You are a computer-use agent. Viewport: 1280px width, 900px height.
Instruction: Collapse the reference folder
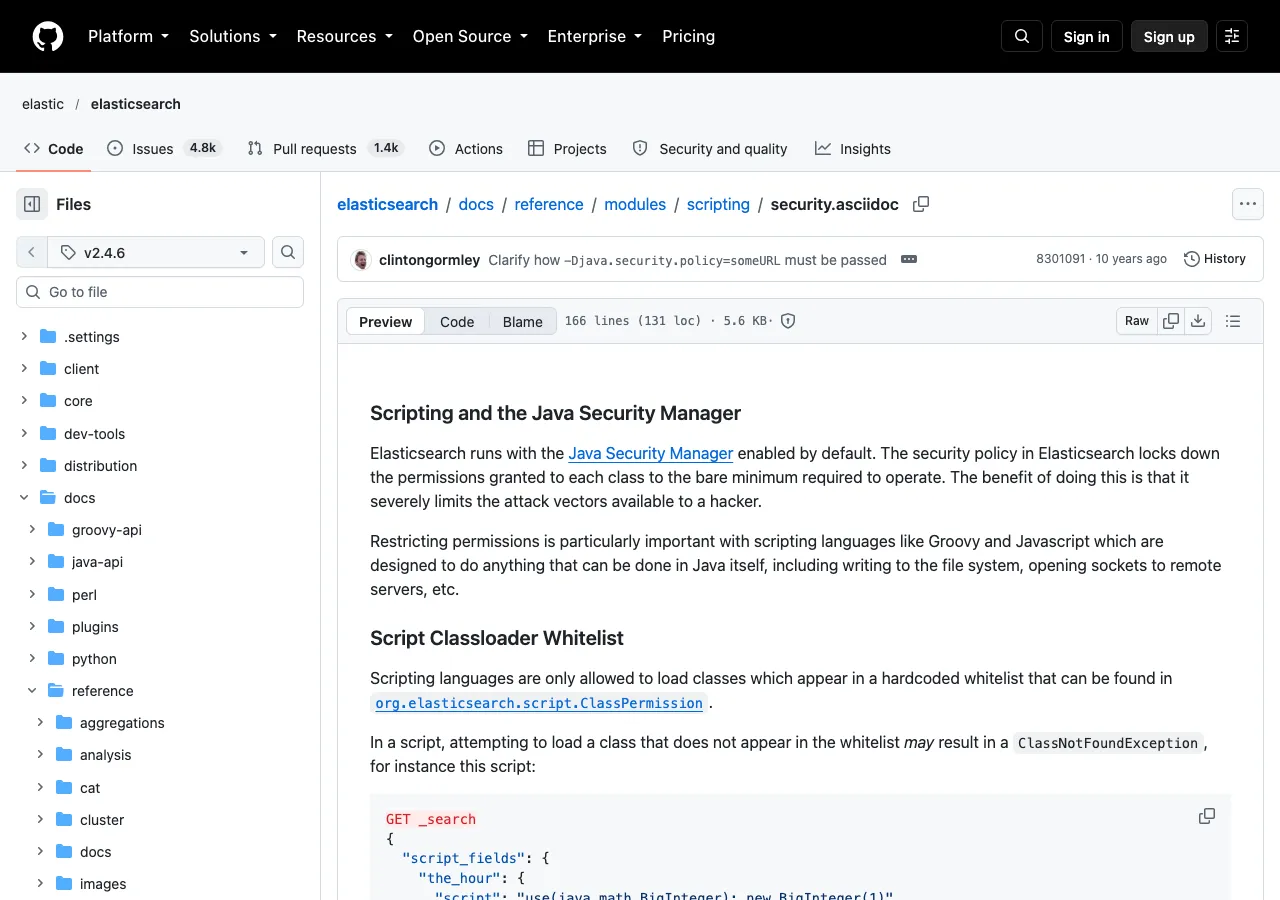pyautogui.click(x=32, y=691)
